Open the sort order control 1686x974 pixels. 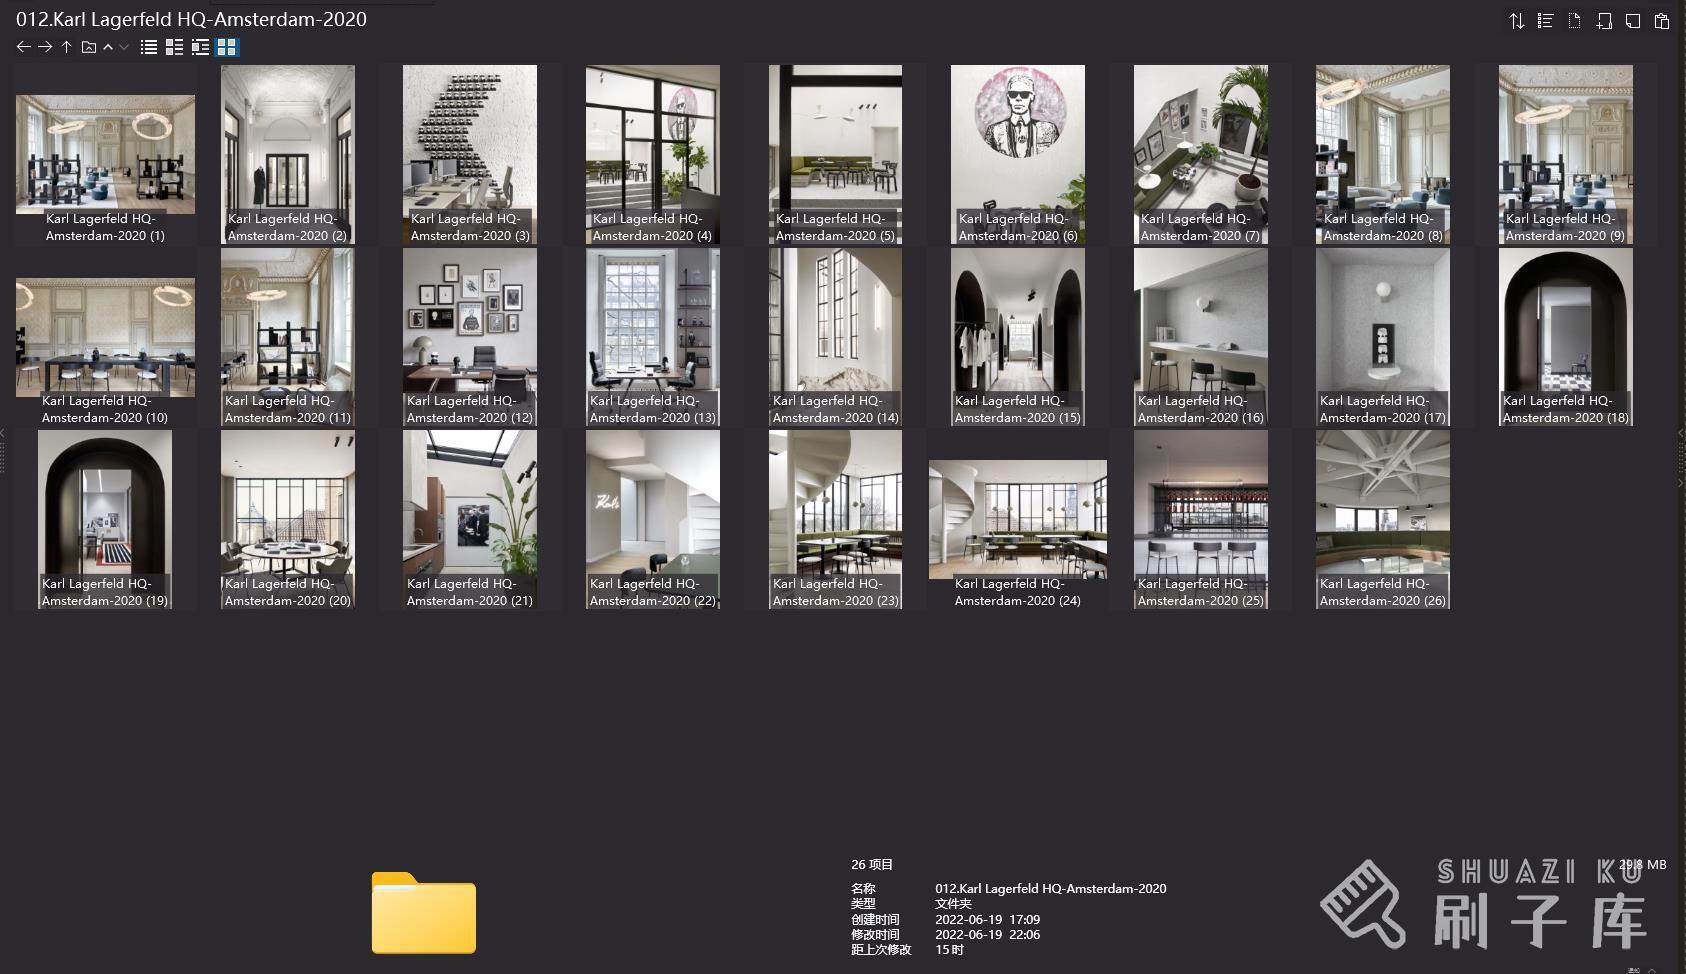1516,20
